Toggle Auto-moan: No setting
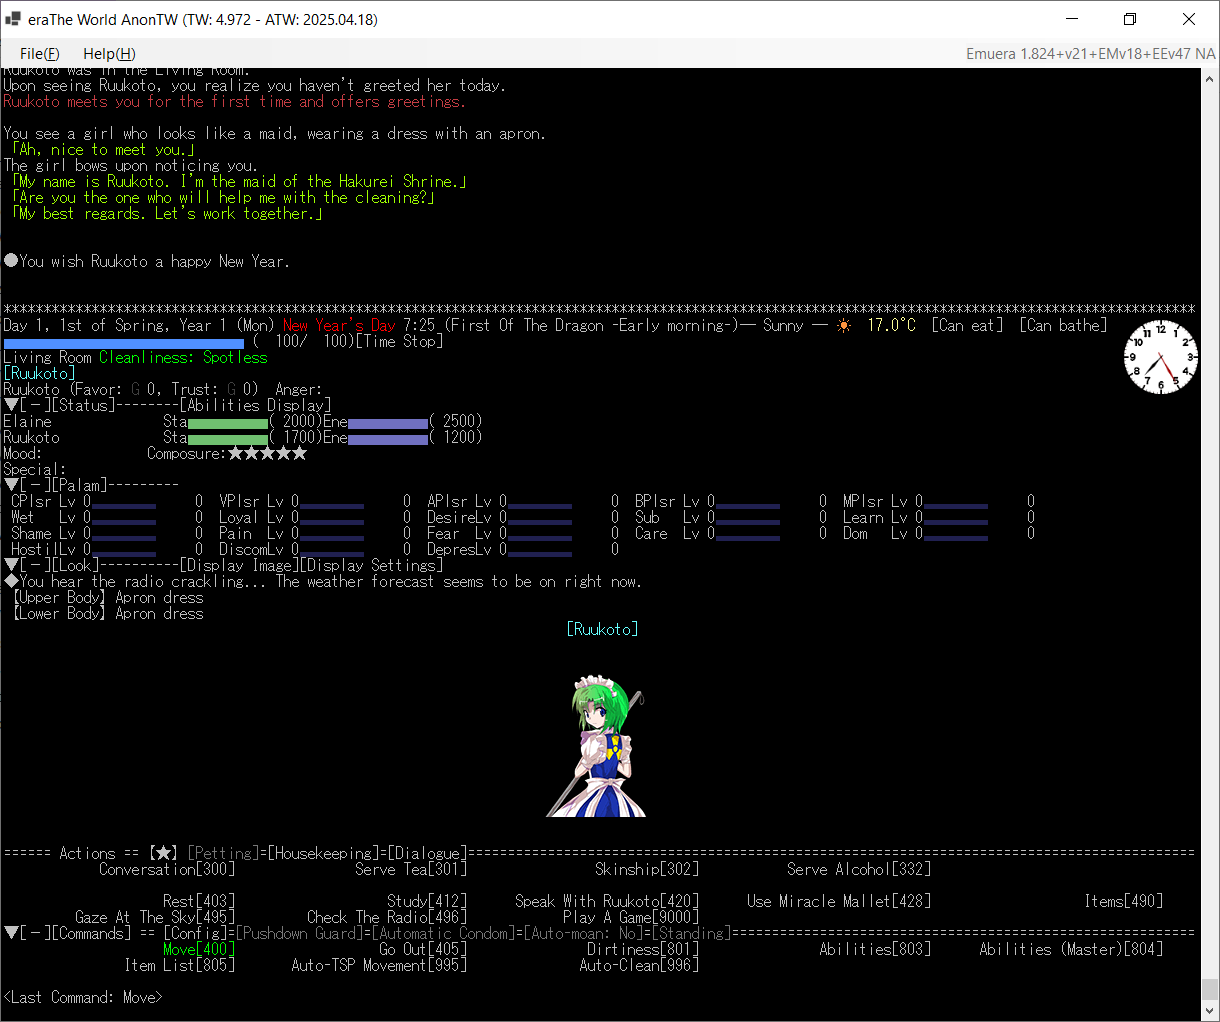 click(583, 933)
